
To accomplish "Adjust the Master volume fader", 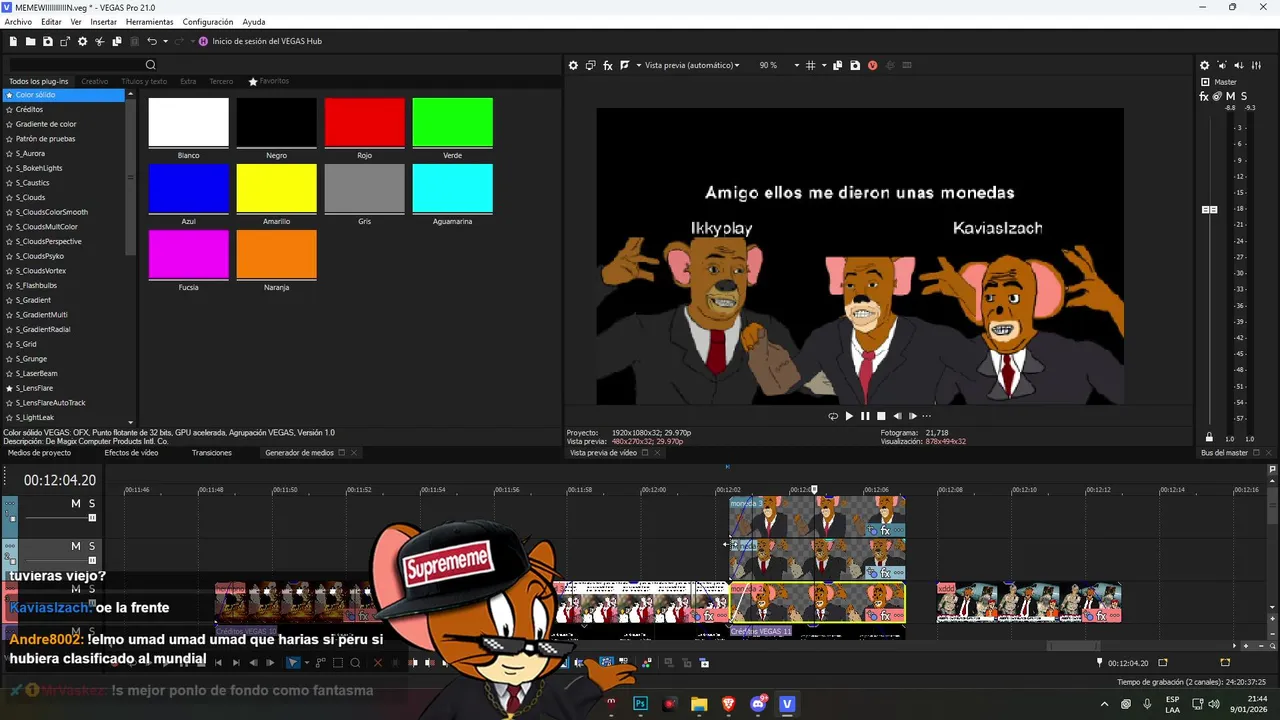I will (x=1209, y=209).
